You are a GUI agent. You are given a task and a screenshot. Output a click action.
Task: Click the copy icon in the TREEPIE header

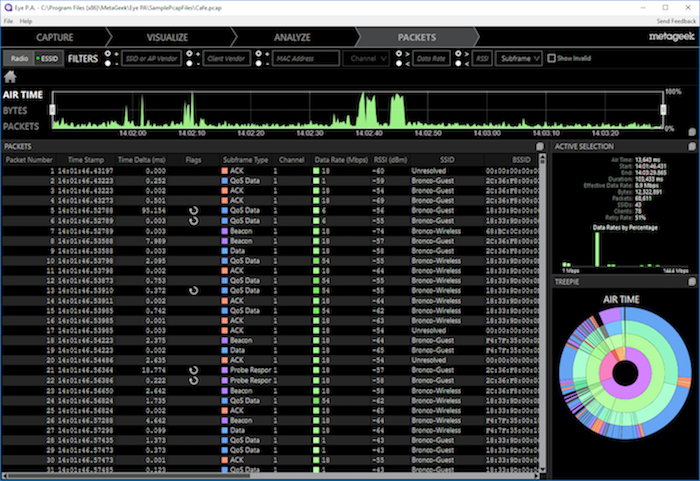[x=692, y=281]
